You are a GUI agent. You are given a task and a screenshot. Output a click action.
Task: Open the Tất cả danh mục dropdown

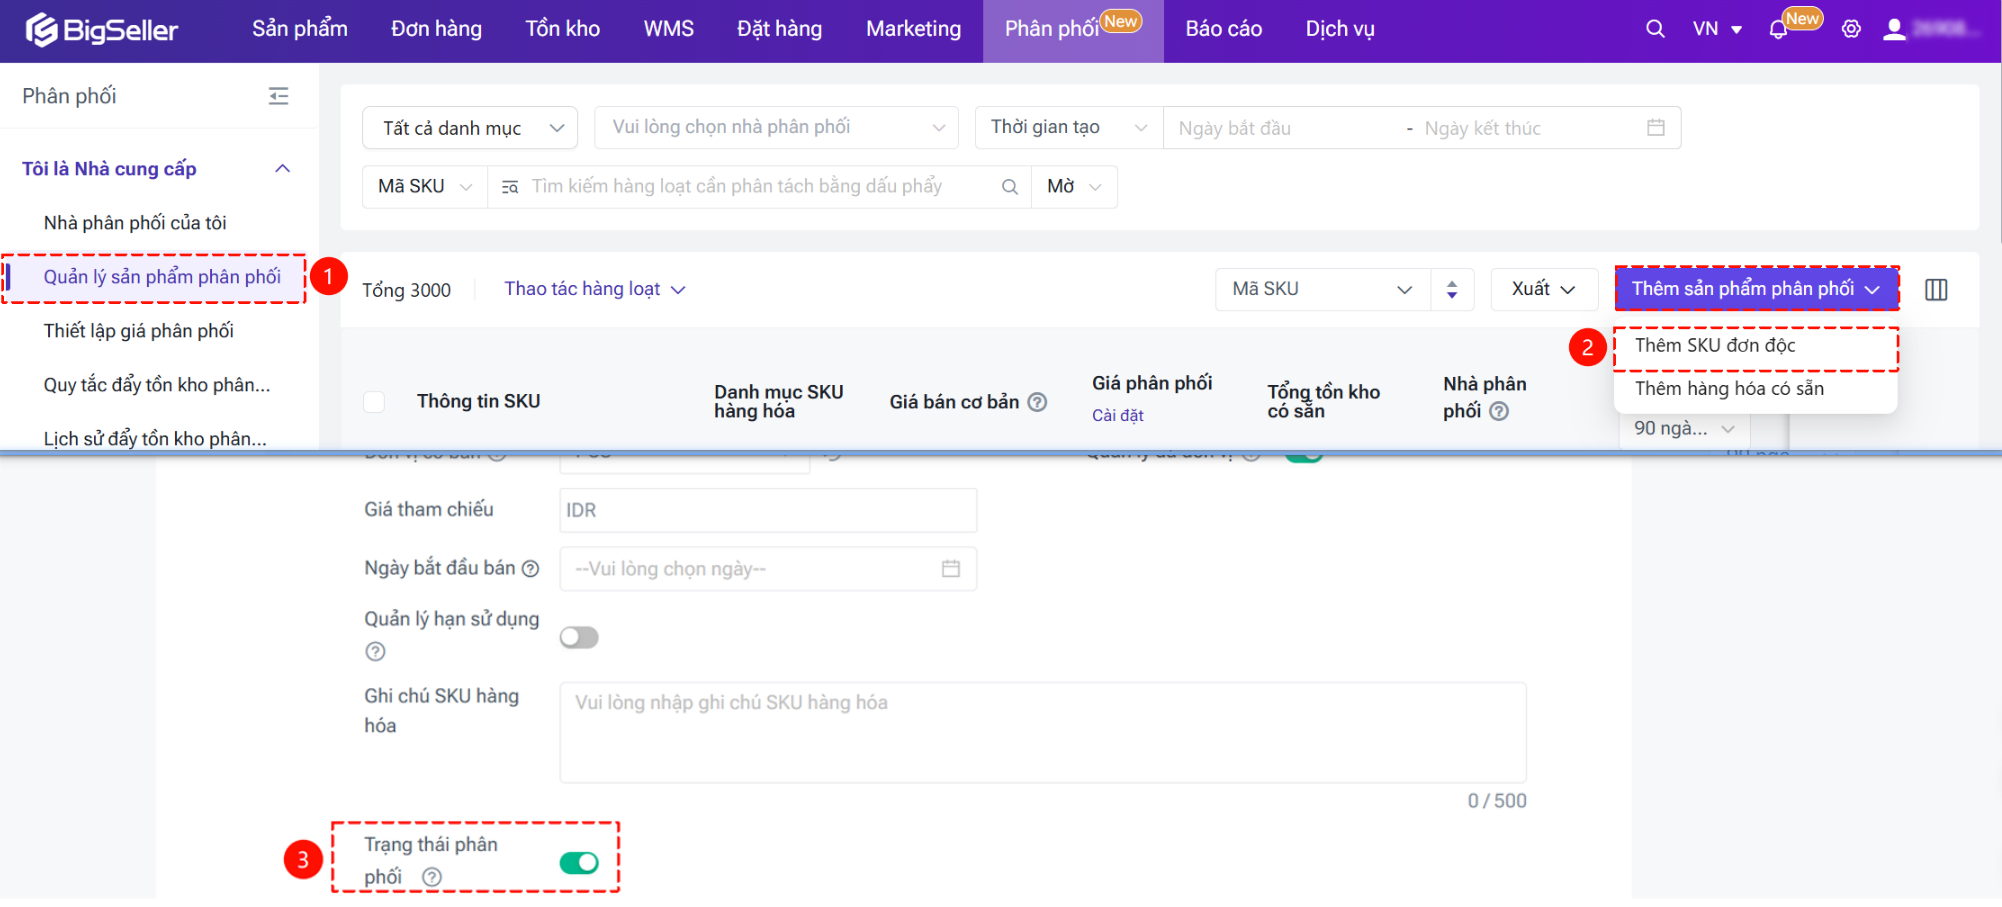pyautogui.click(x=470, y=128)
